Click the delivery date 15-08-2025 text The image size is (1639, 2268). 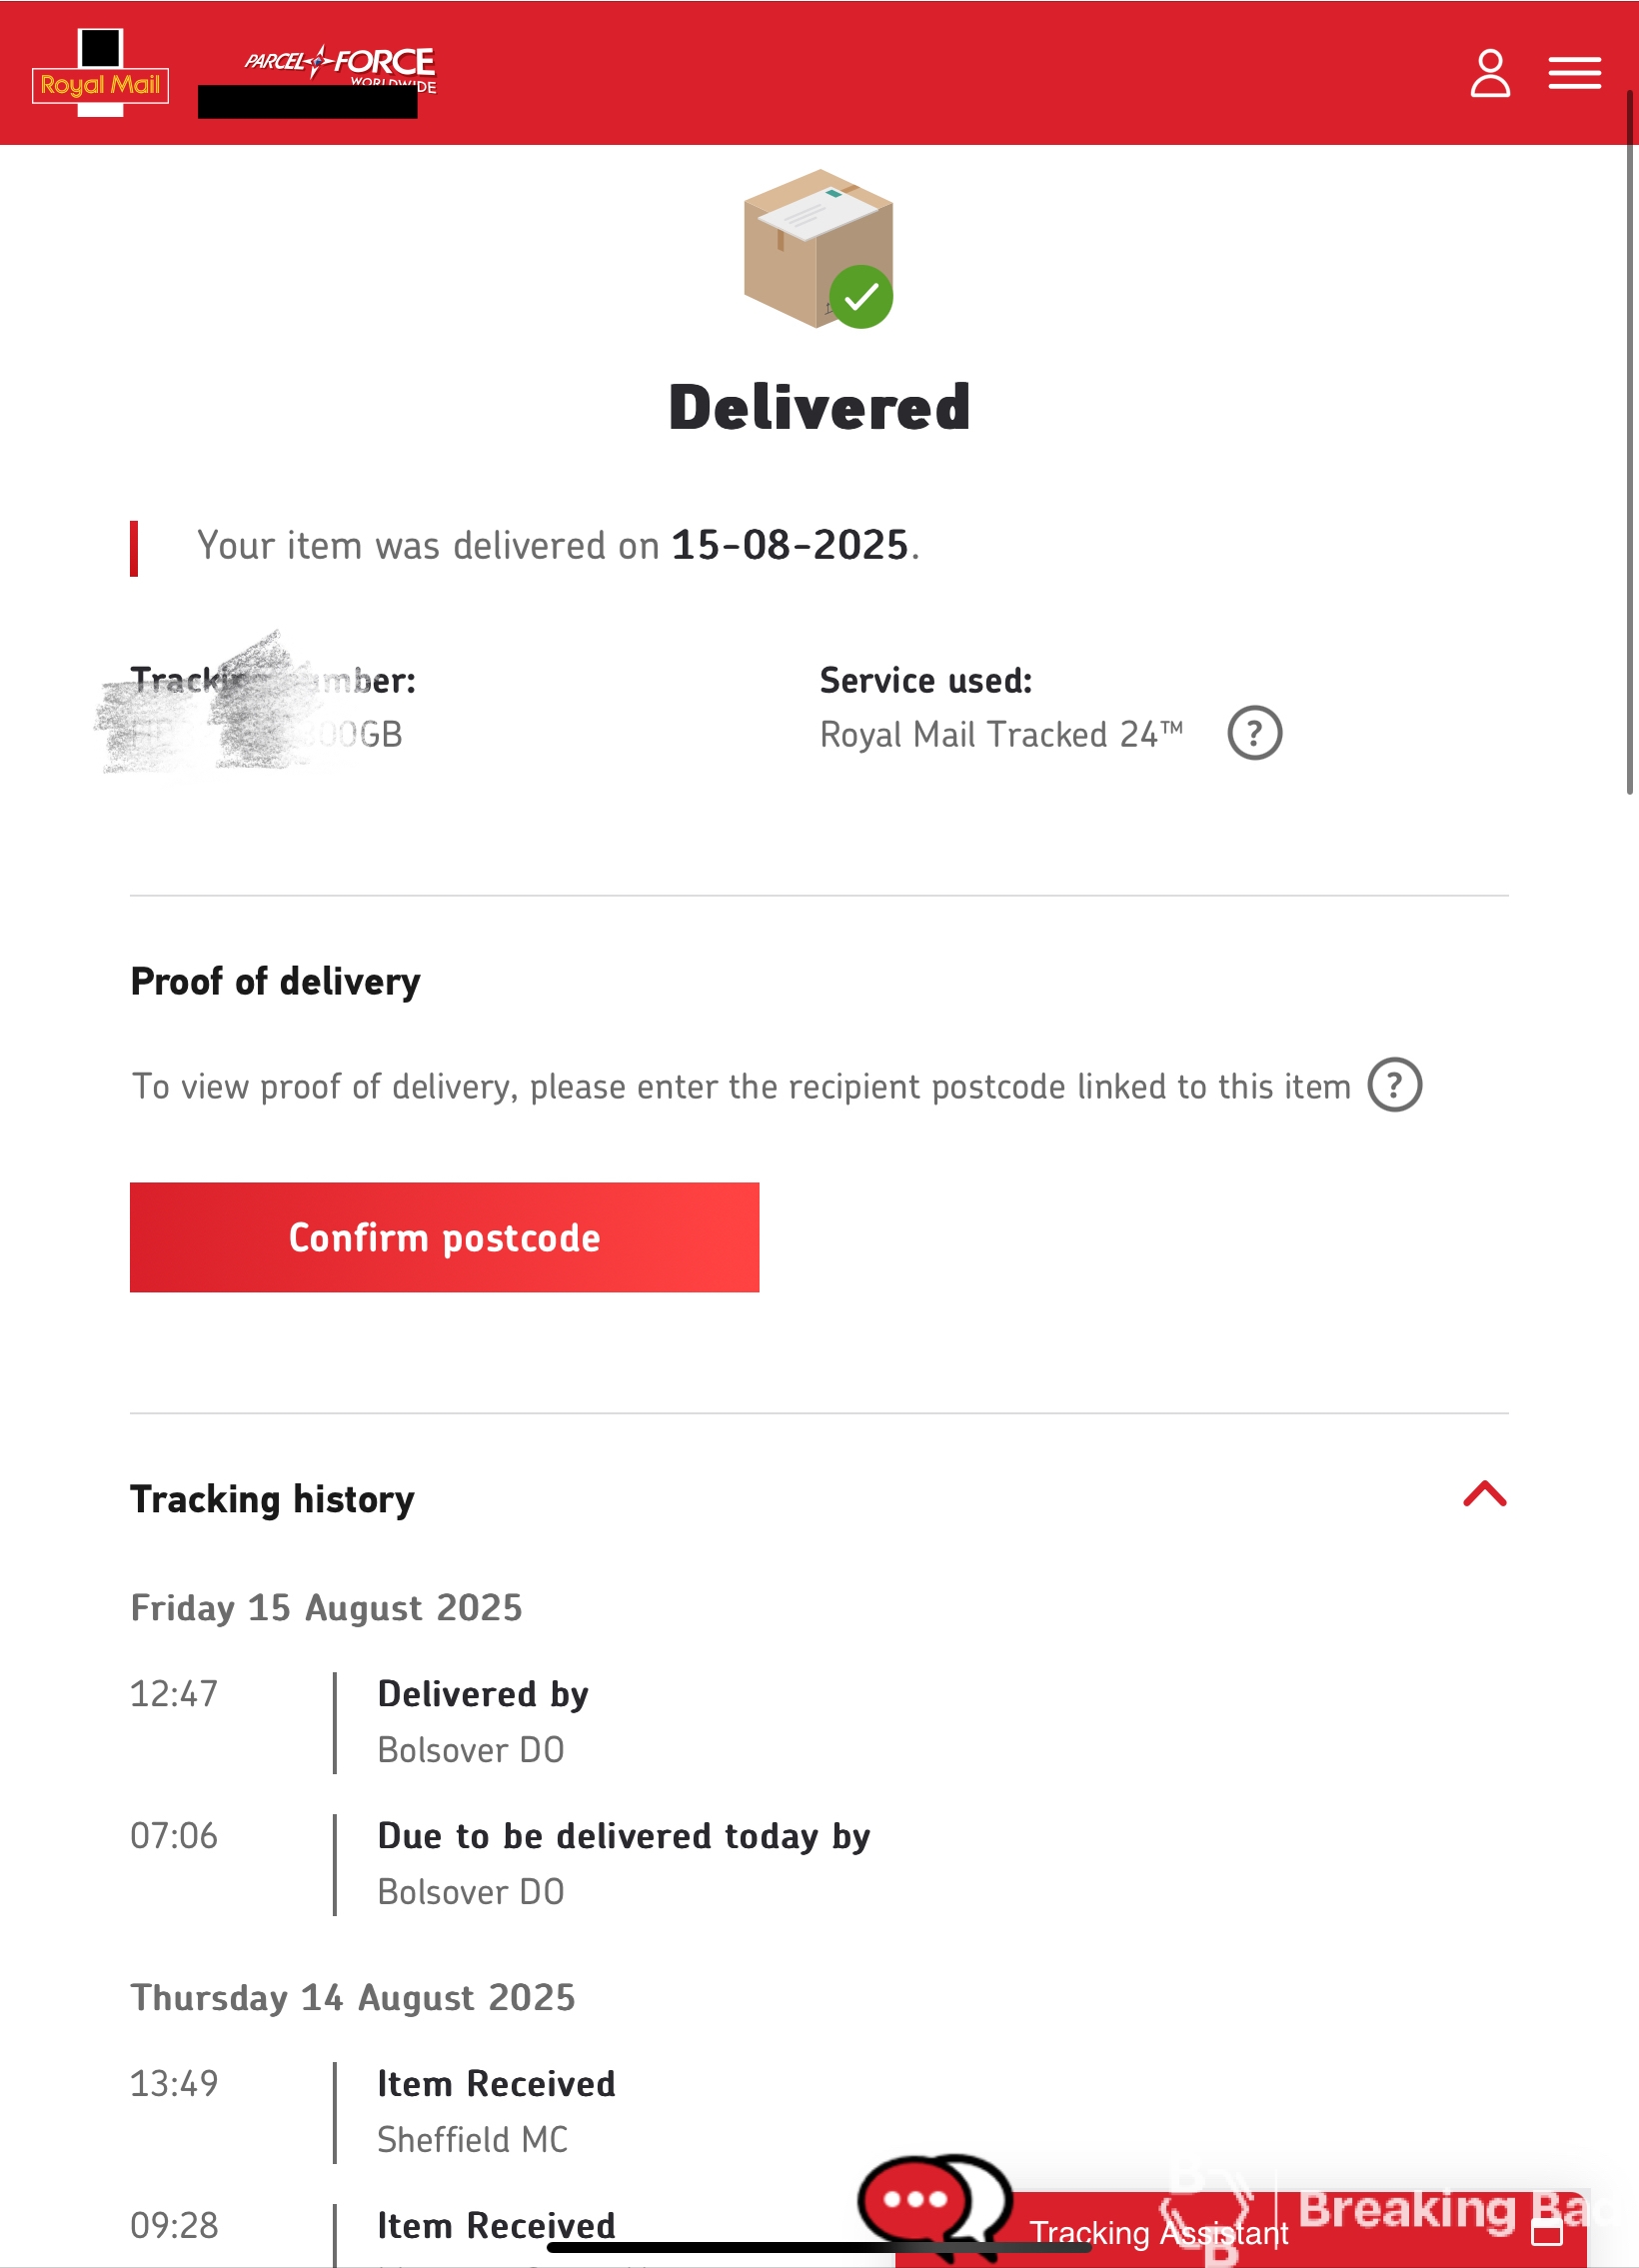click(x=790, y=545)
